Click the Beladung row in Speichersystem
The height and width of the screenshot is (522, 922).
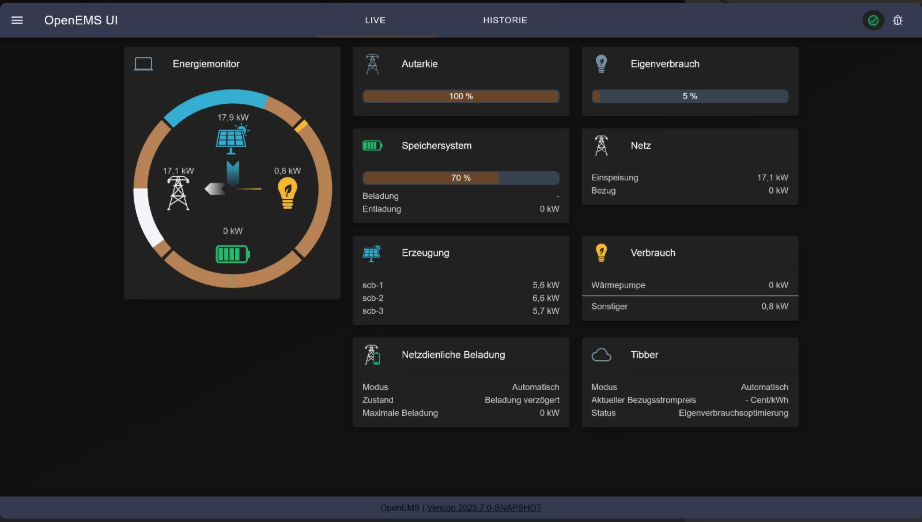pyautogui.click(x=461, y=196)
